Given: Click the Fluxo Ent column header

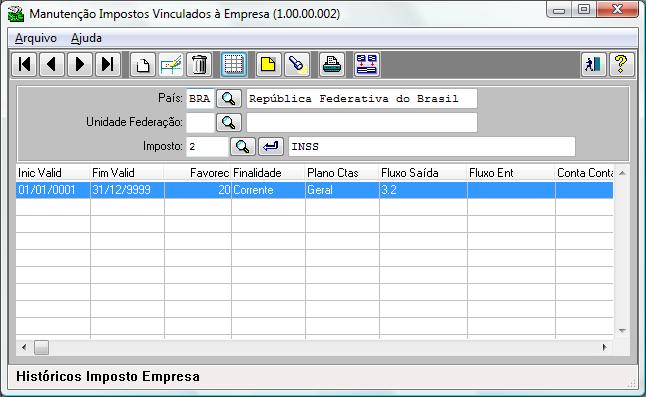Looking at the screenshot, I should coord(511,173).
